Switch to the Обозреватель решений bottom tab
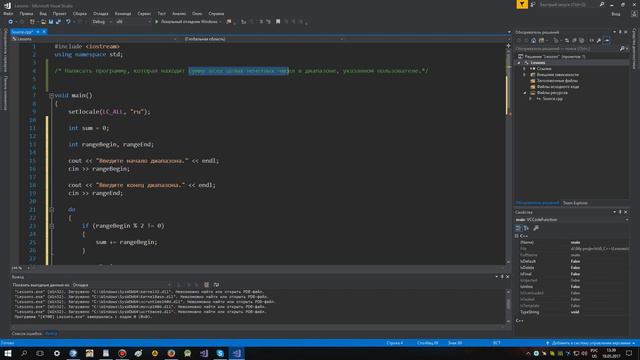The image size is (640, 360). coord(537,203)
